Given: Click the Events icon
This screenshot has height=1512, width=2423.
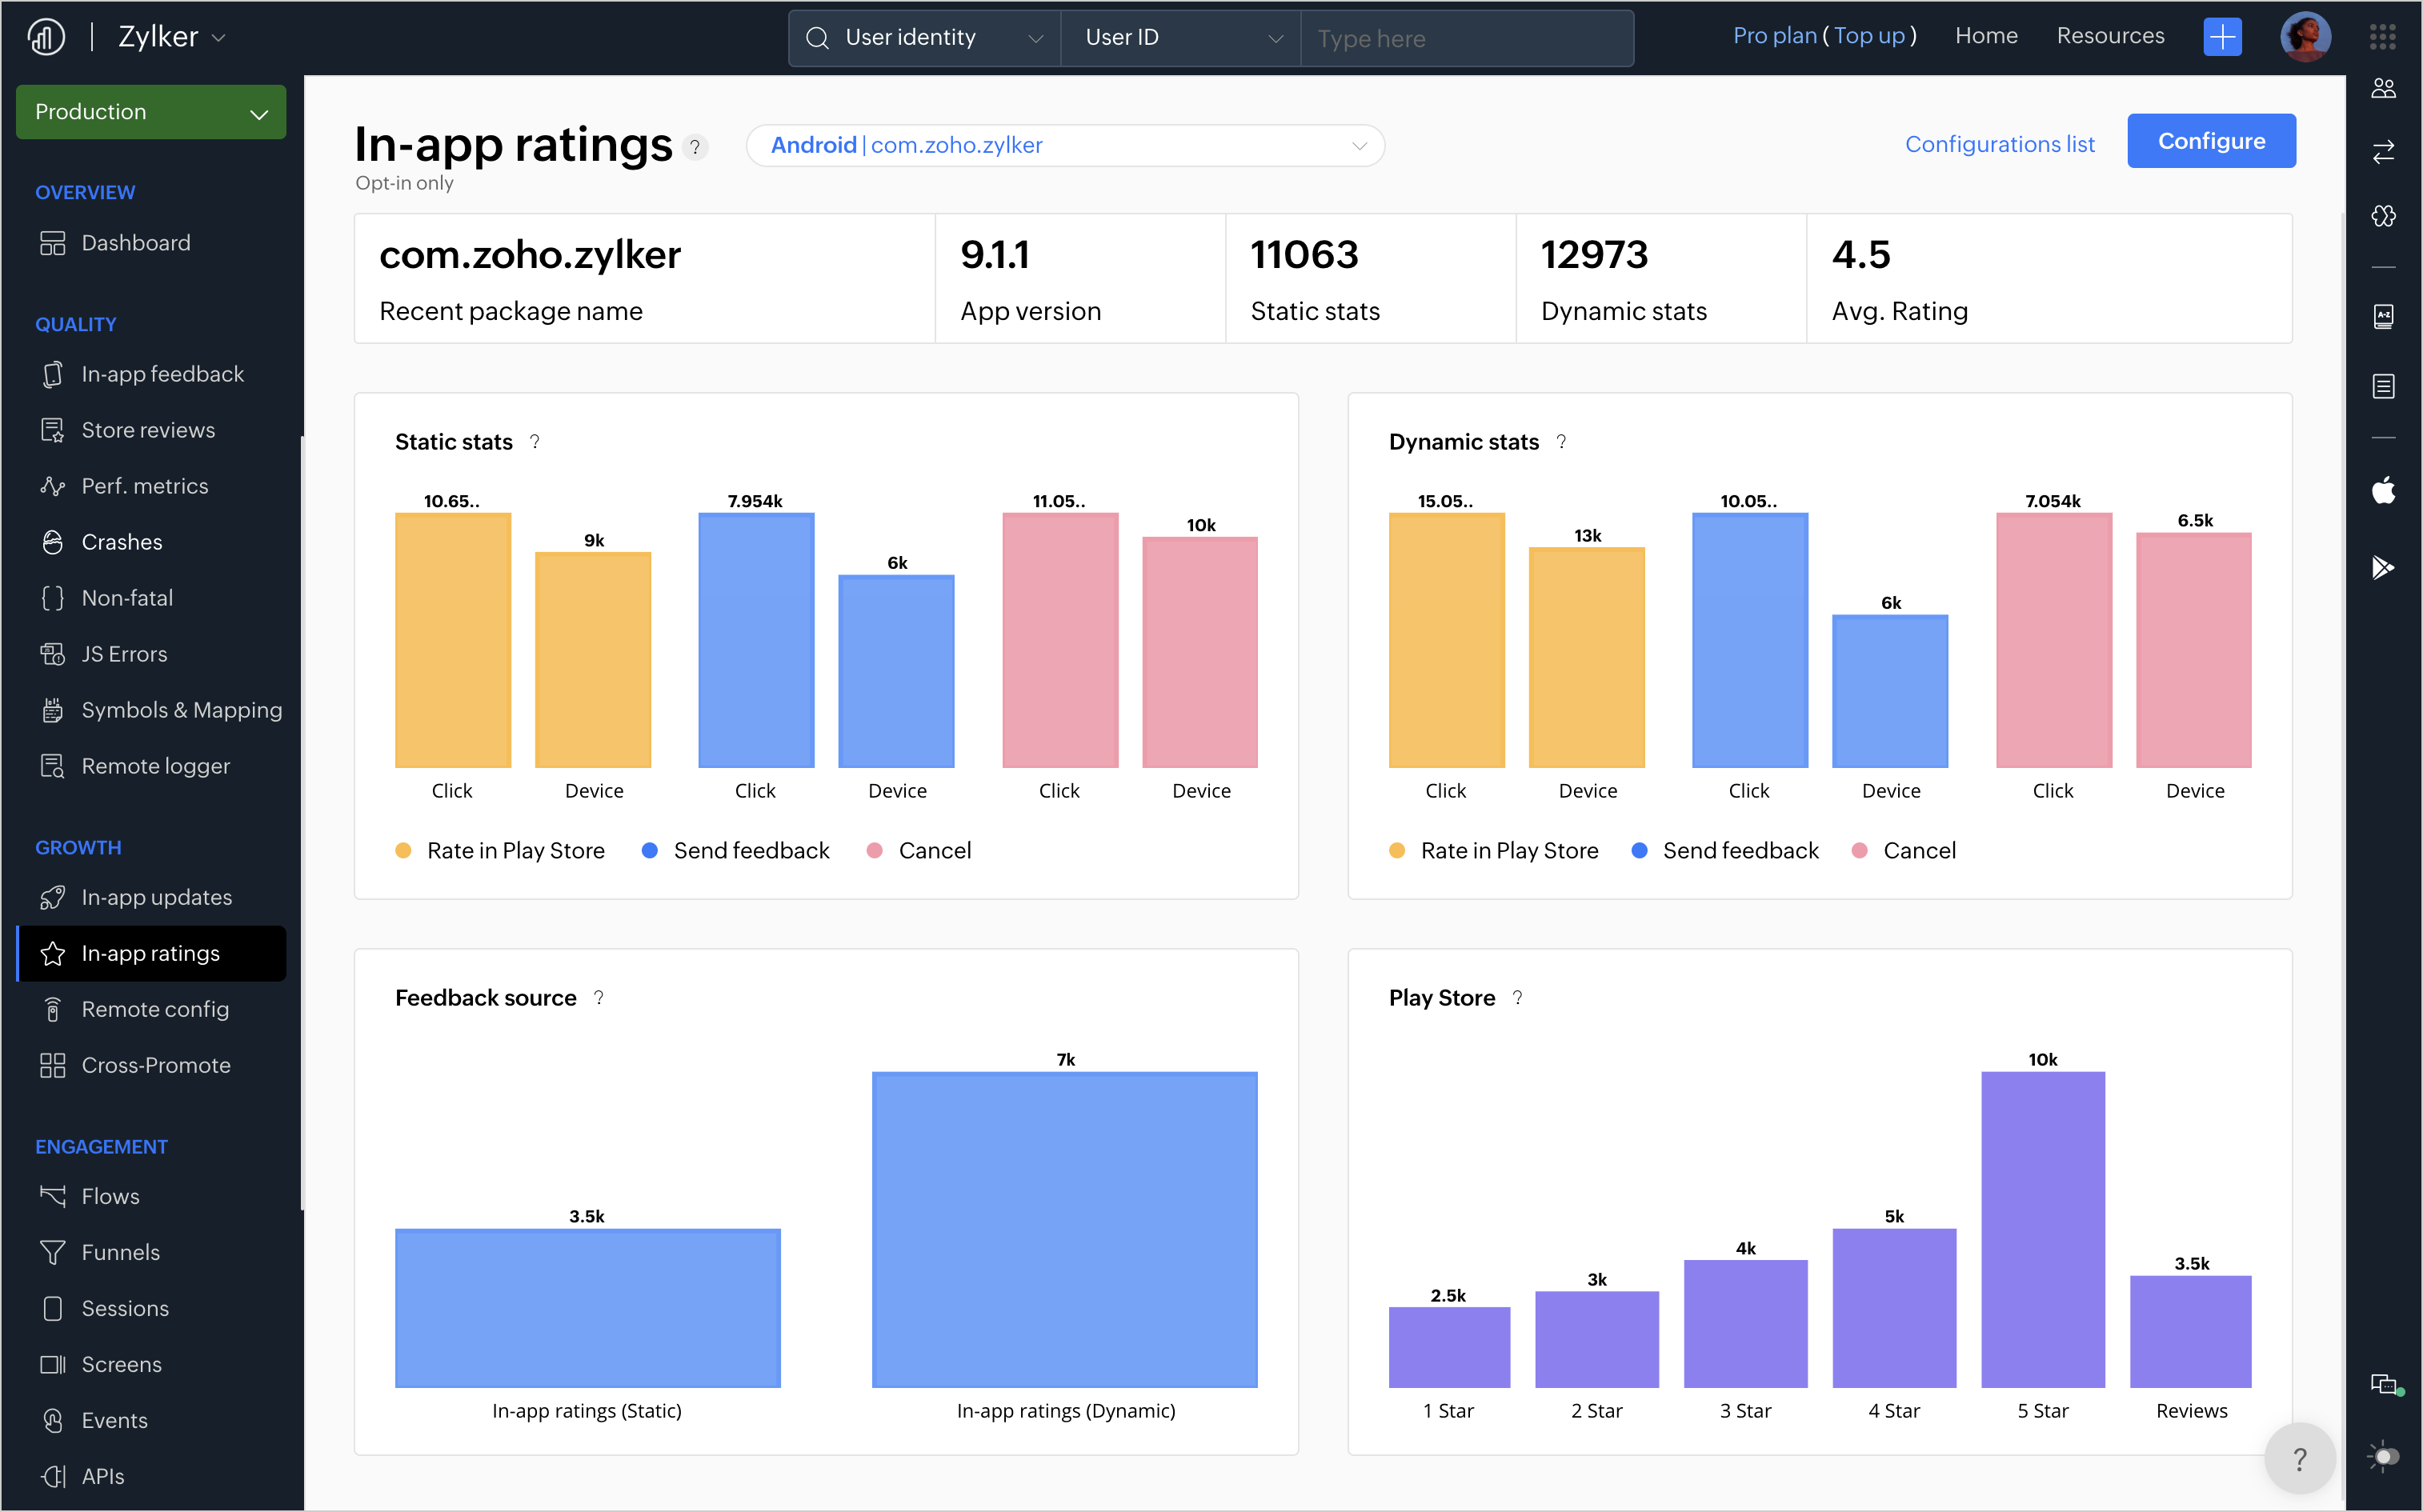Looking at the screenshot, I should coord(53,1421).
